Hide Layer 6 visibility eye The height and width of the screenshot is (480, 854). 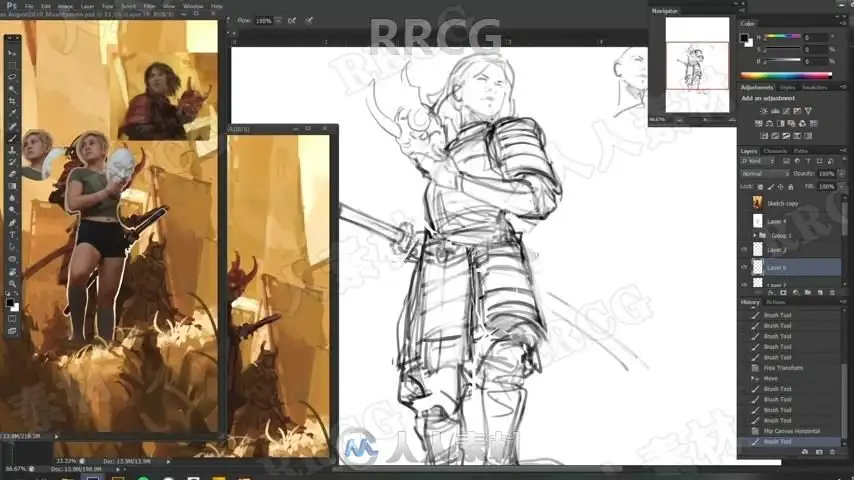coord(744,267)
